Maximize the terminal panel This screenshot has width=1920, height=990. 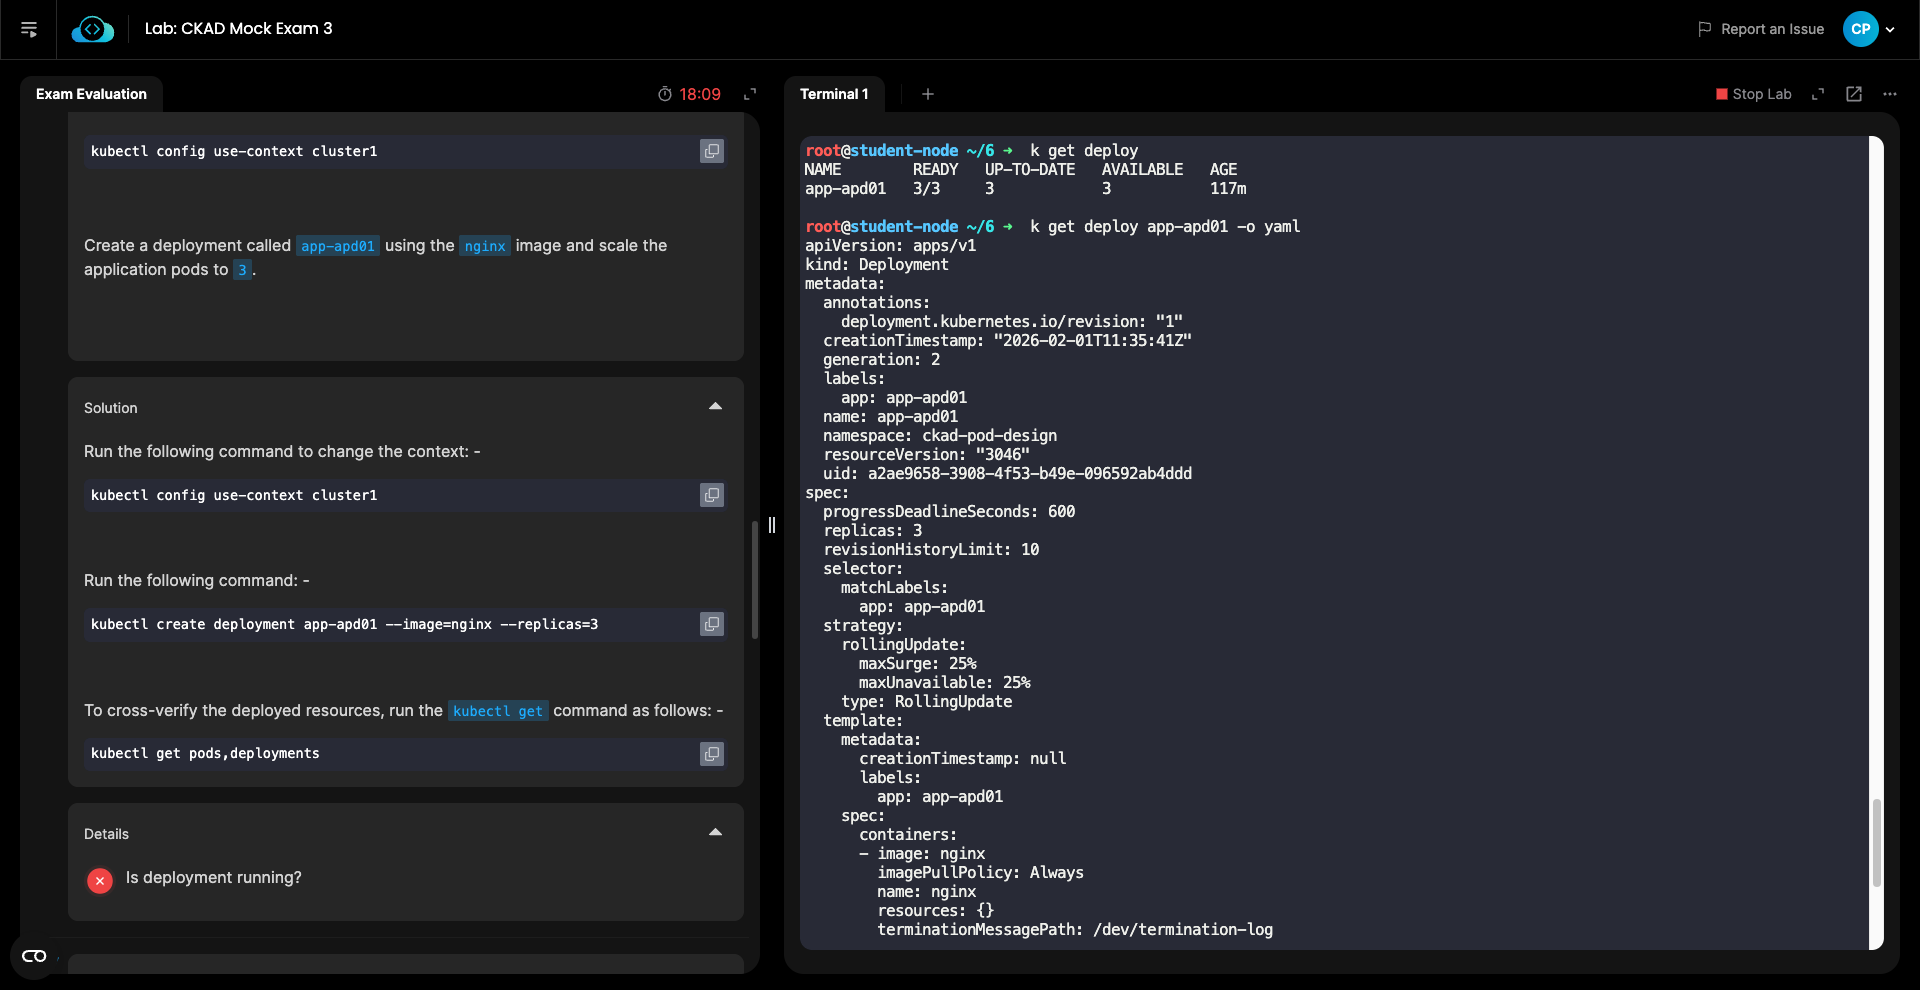coord(1818,94)
